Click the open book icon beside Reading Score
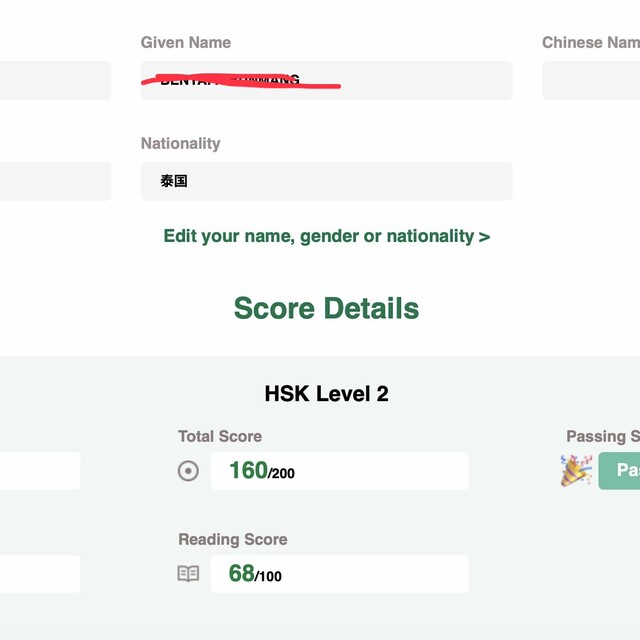640x640 pixels. click(188, 574)
